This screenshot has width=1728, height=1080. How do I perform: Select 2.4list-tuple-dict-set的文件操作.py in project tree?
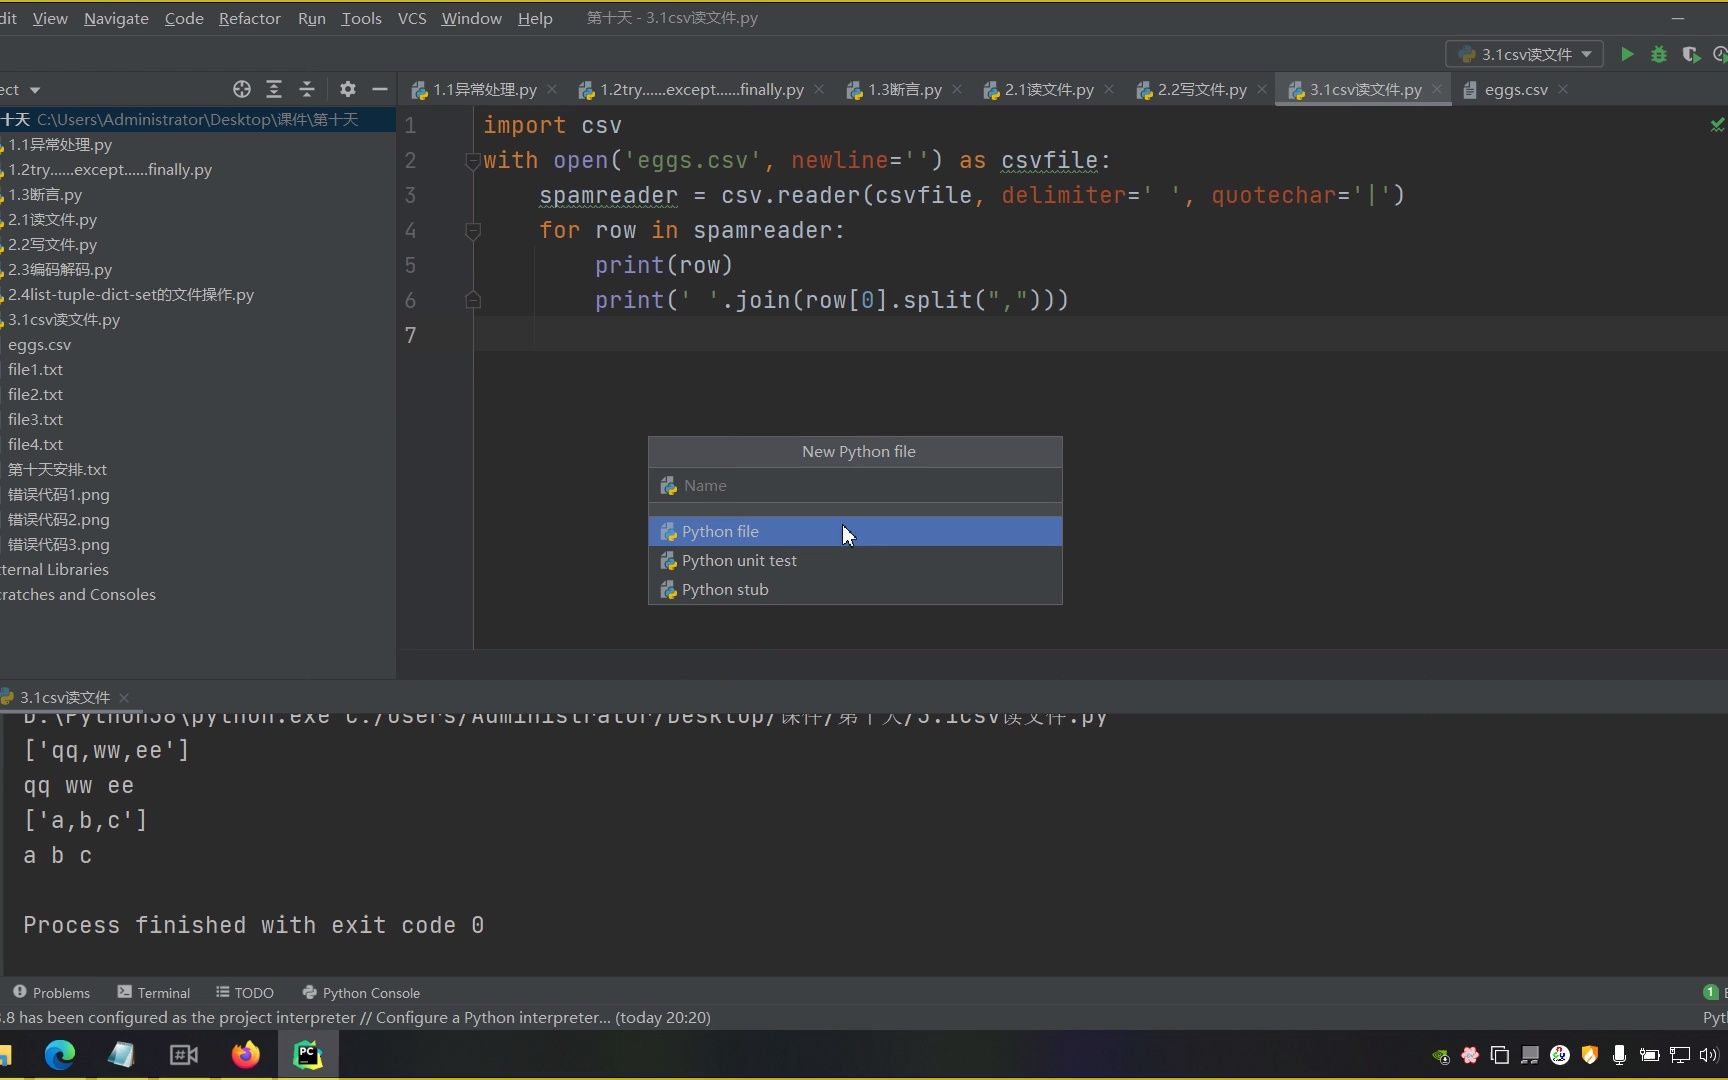[131, 294]
